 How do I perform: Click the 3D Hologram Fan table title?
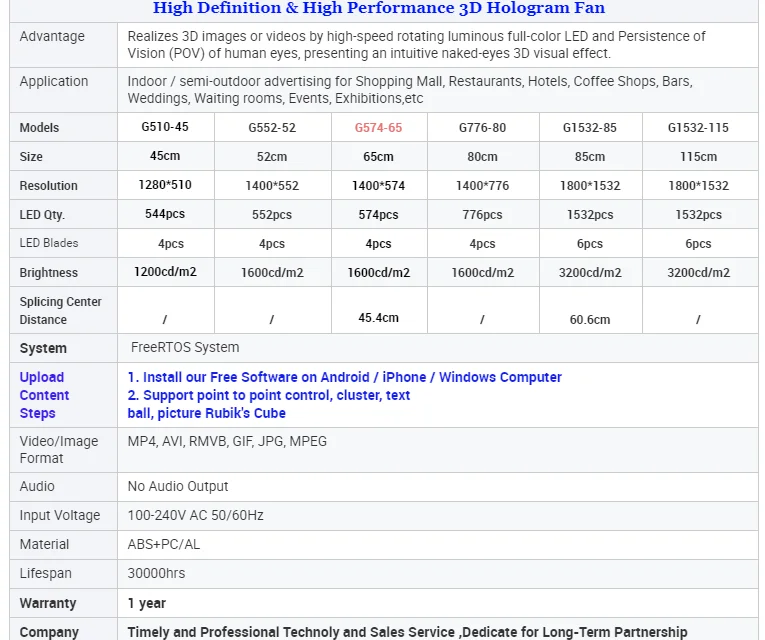click(379, 8)
